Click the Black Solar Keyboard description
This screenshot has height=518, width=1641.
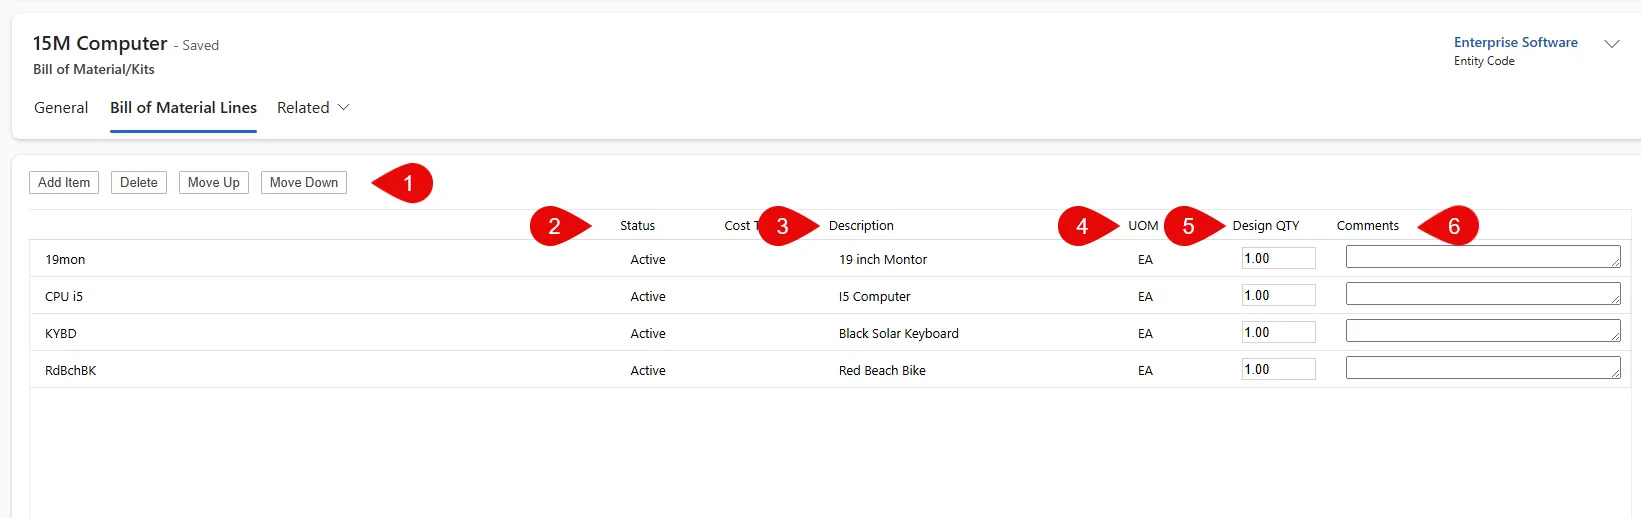pos(899,333)
